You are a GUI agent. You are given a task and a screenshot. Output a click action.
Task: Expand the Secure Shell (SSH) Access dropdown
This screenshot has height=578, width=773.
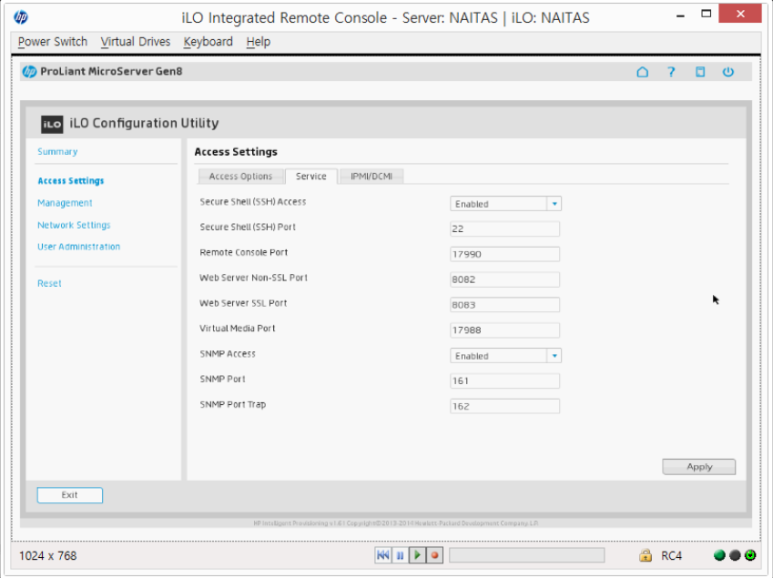tap(554, 203)
